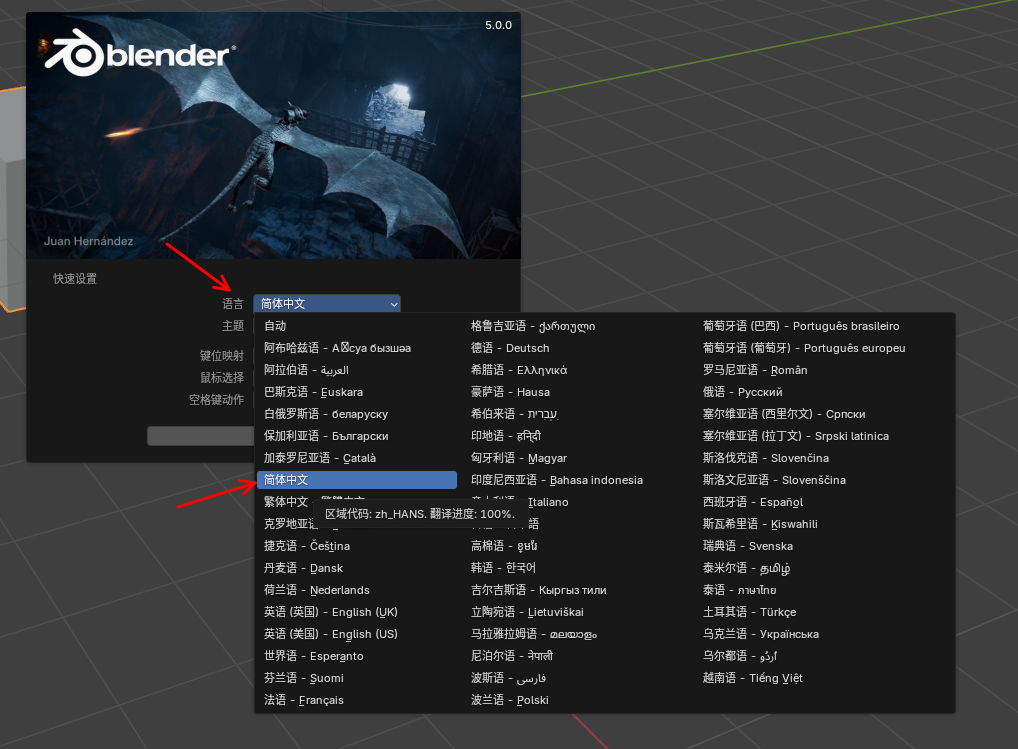
Task: Select 泰语 from the language list
Action: [825, 590]
